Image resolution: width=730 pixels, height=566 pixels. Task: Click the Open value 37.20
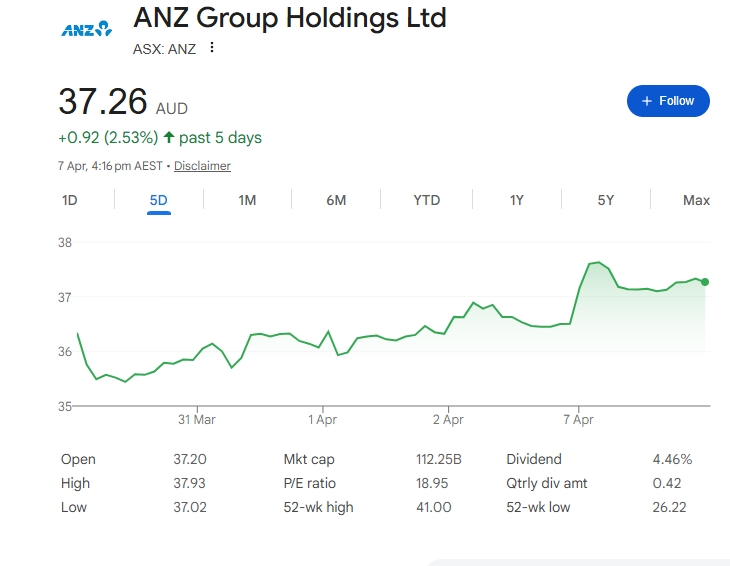[190, 459]
